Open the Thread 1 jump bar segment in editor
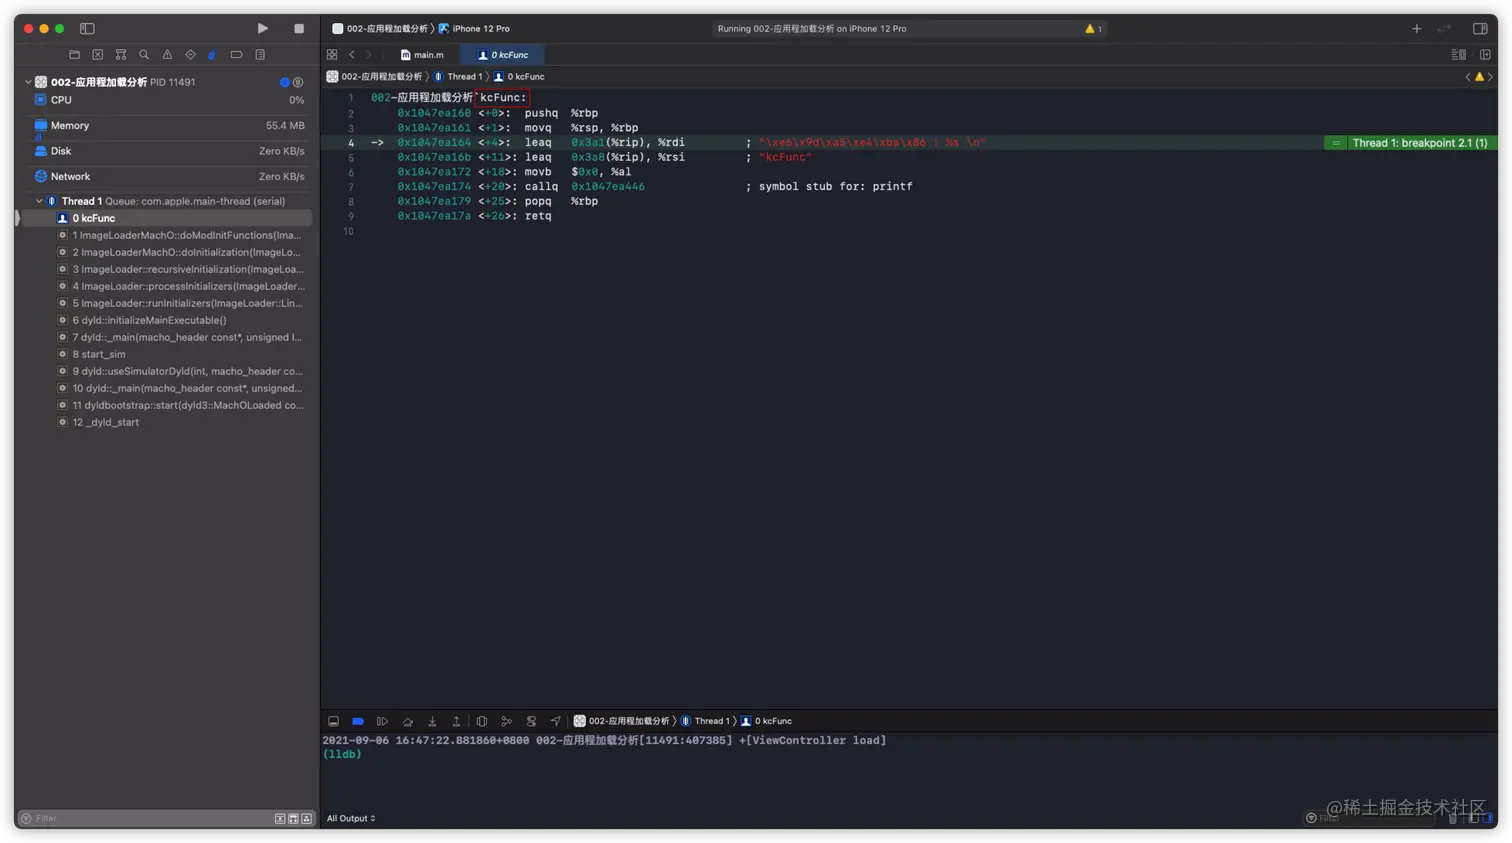 click(x=458, y=77)
